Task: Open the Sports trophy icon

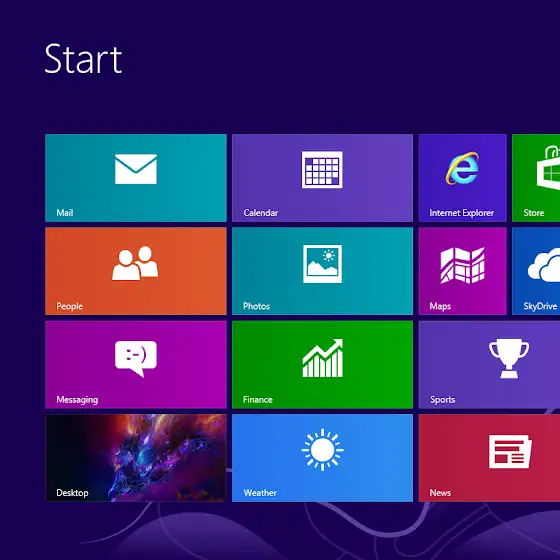Action: (x=509, y=358)
